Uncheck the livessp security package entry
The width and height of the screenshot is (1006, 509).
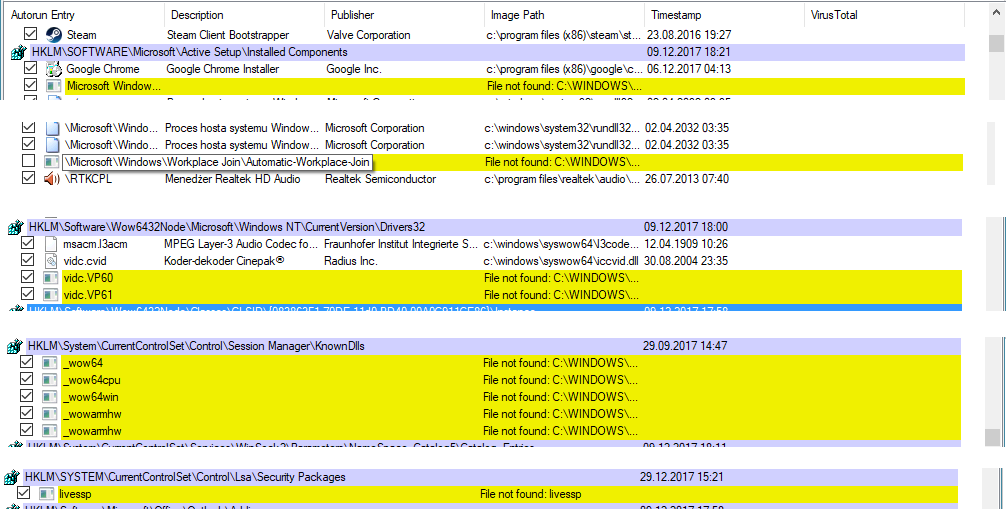pos(24,493)
